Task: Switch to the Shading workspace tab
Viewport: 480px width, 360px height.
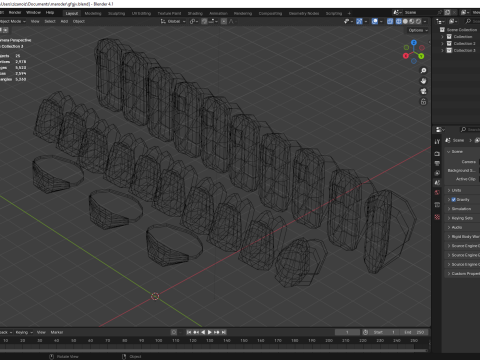Action: 195,13
